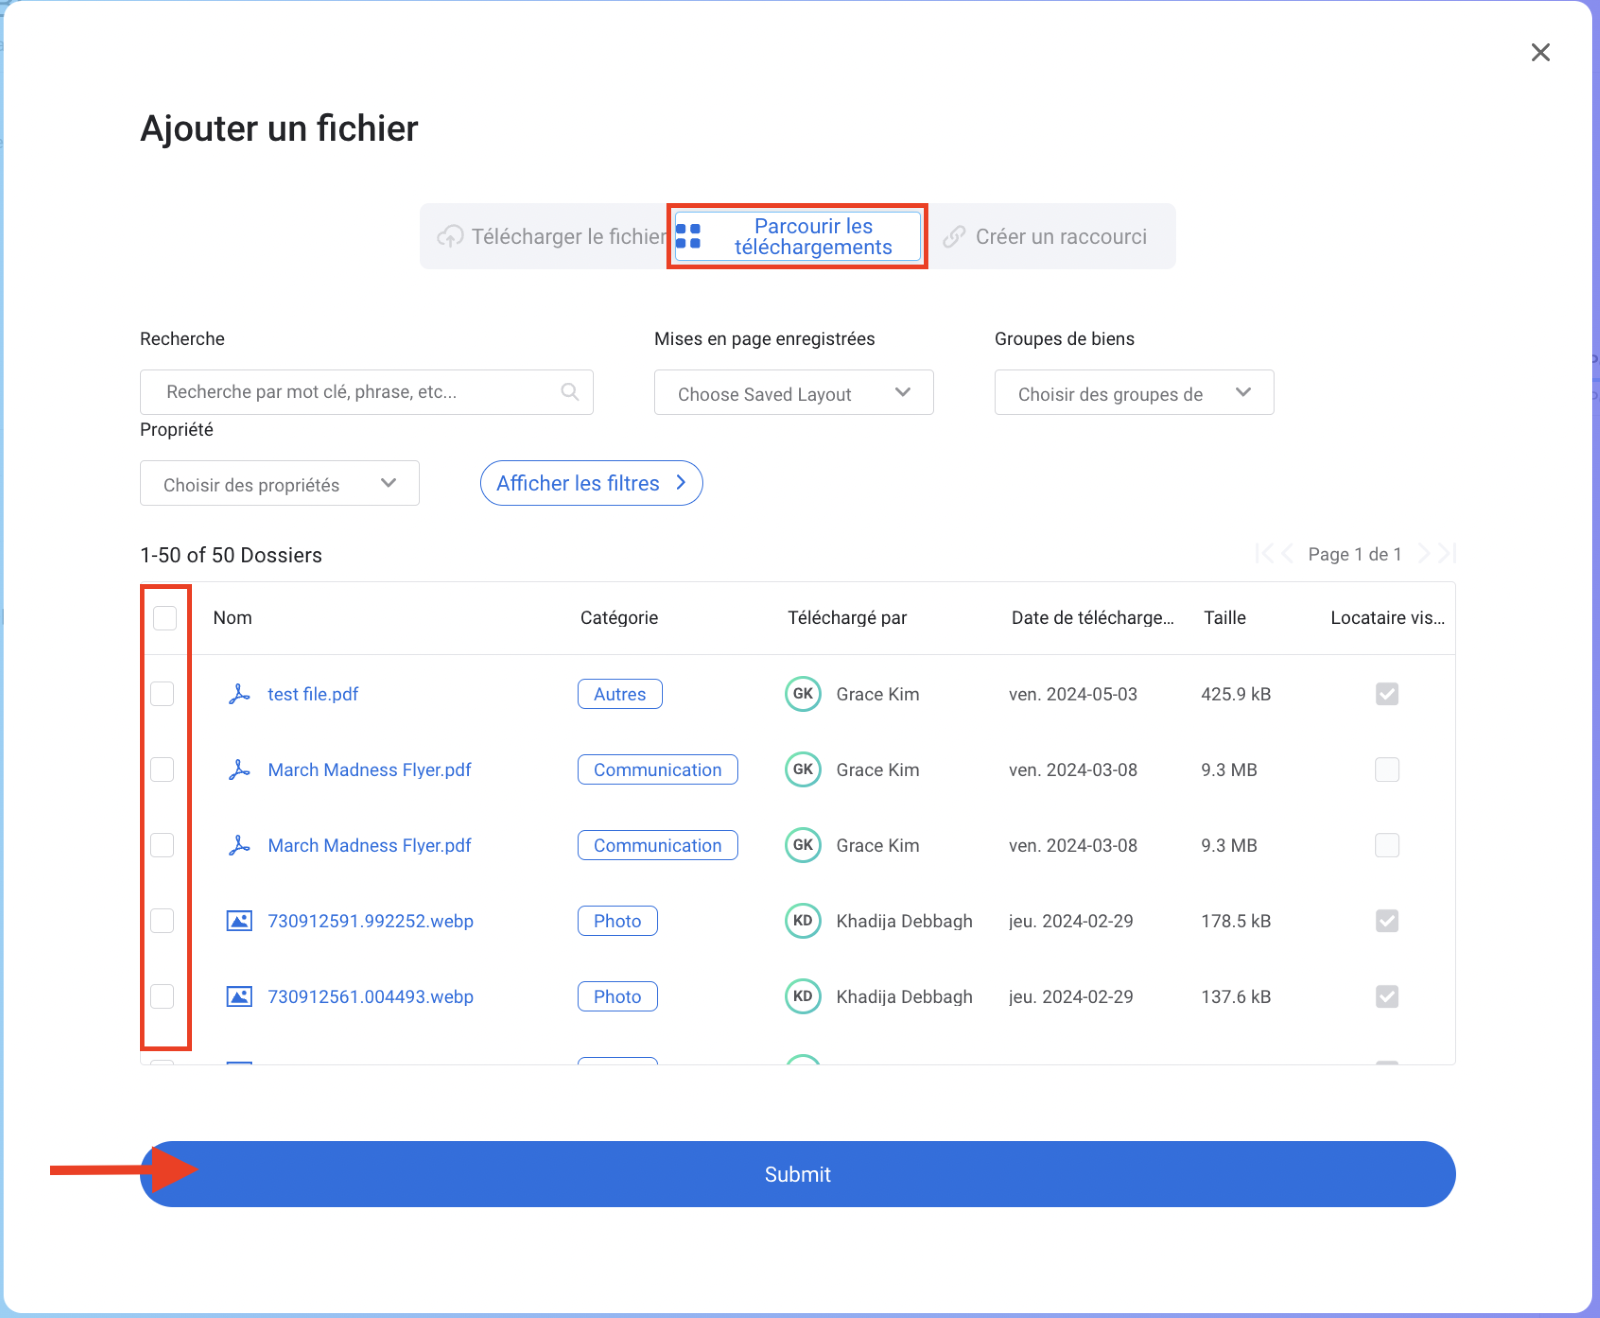1600x1318 pixels.
Task: Switch to Créer un raccourci tab
Action: 1046,237
